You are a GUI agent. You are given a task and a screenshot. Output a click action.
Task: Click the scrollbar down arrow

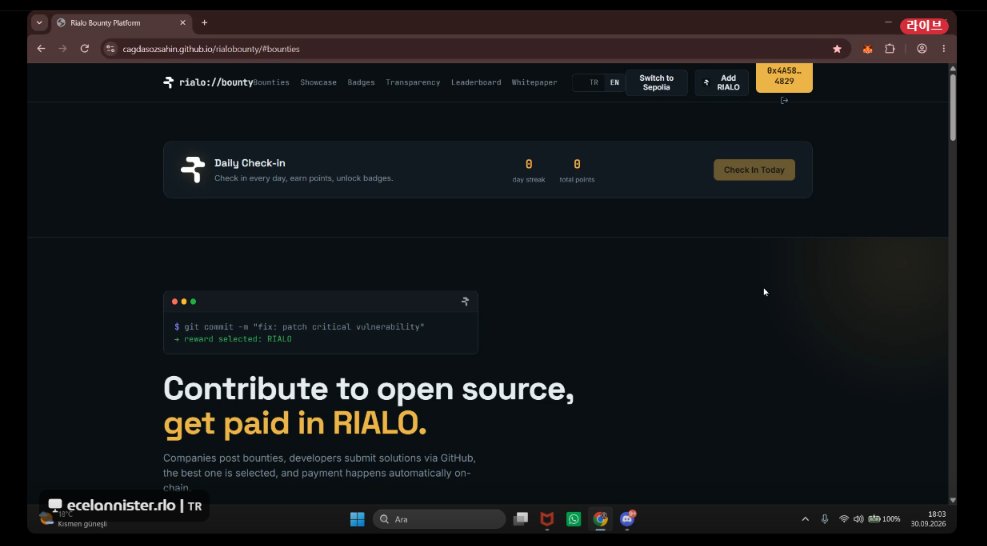[952, 499]
